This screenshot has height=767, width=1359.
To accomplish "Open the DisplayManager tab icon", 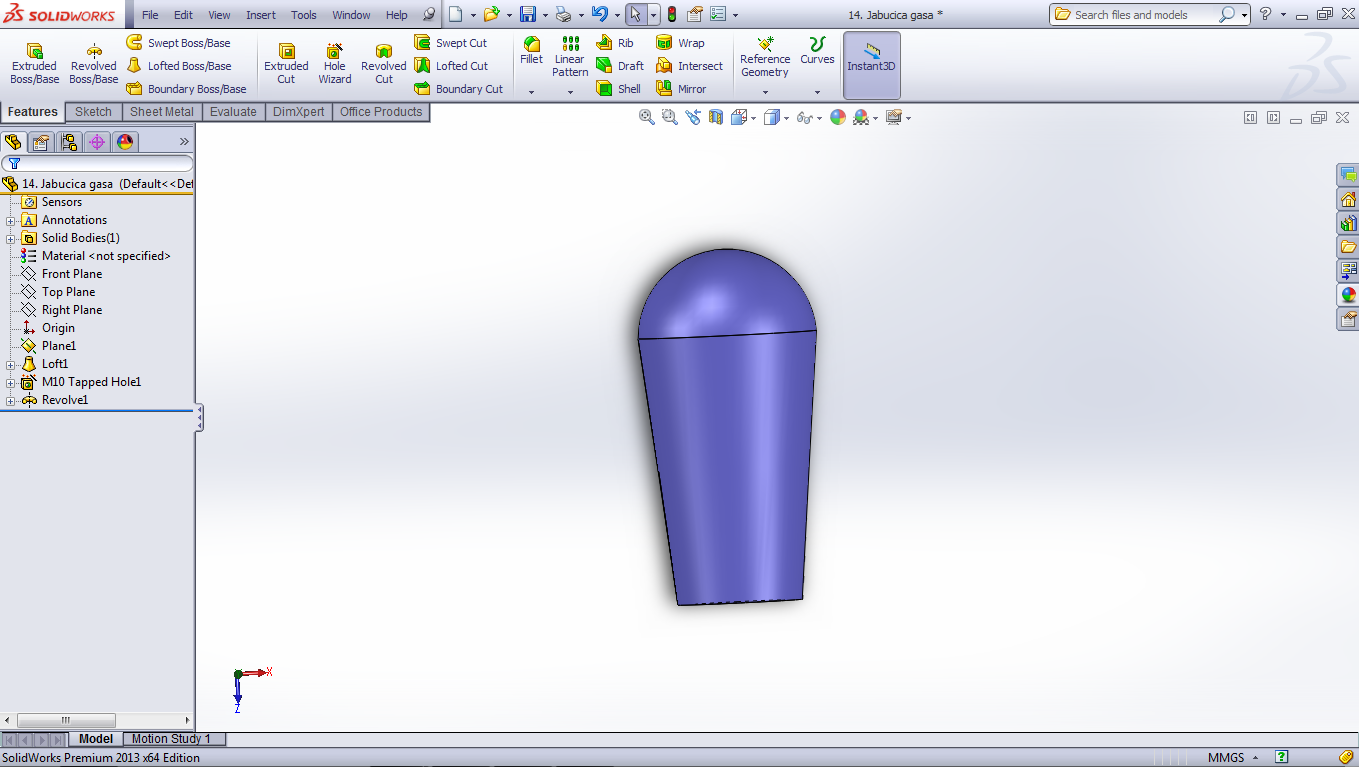I will point(125,142).
